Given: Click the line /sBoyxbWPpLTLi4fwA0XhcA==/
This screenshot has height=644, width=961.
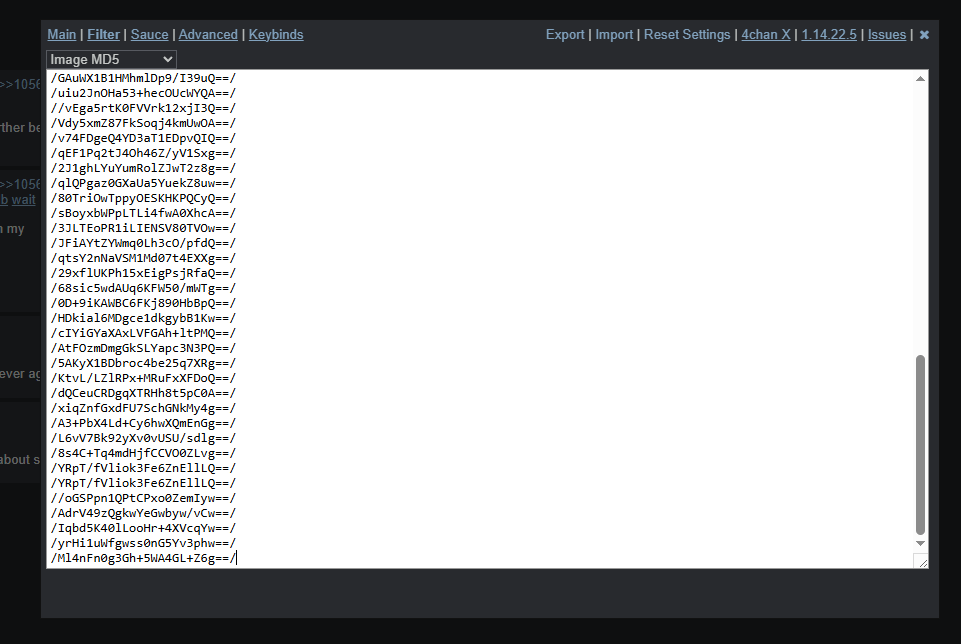Looking at the screenshot, I should coord(143,213).
